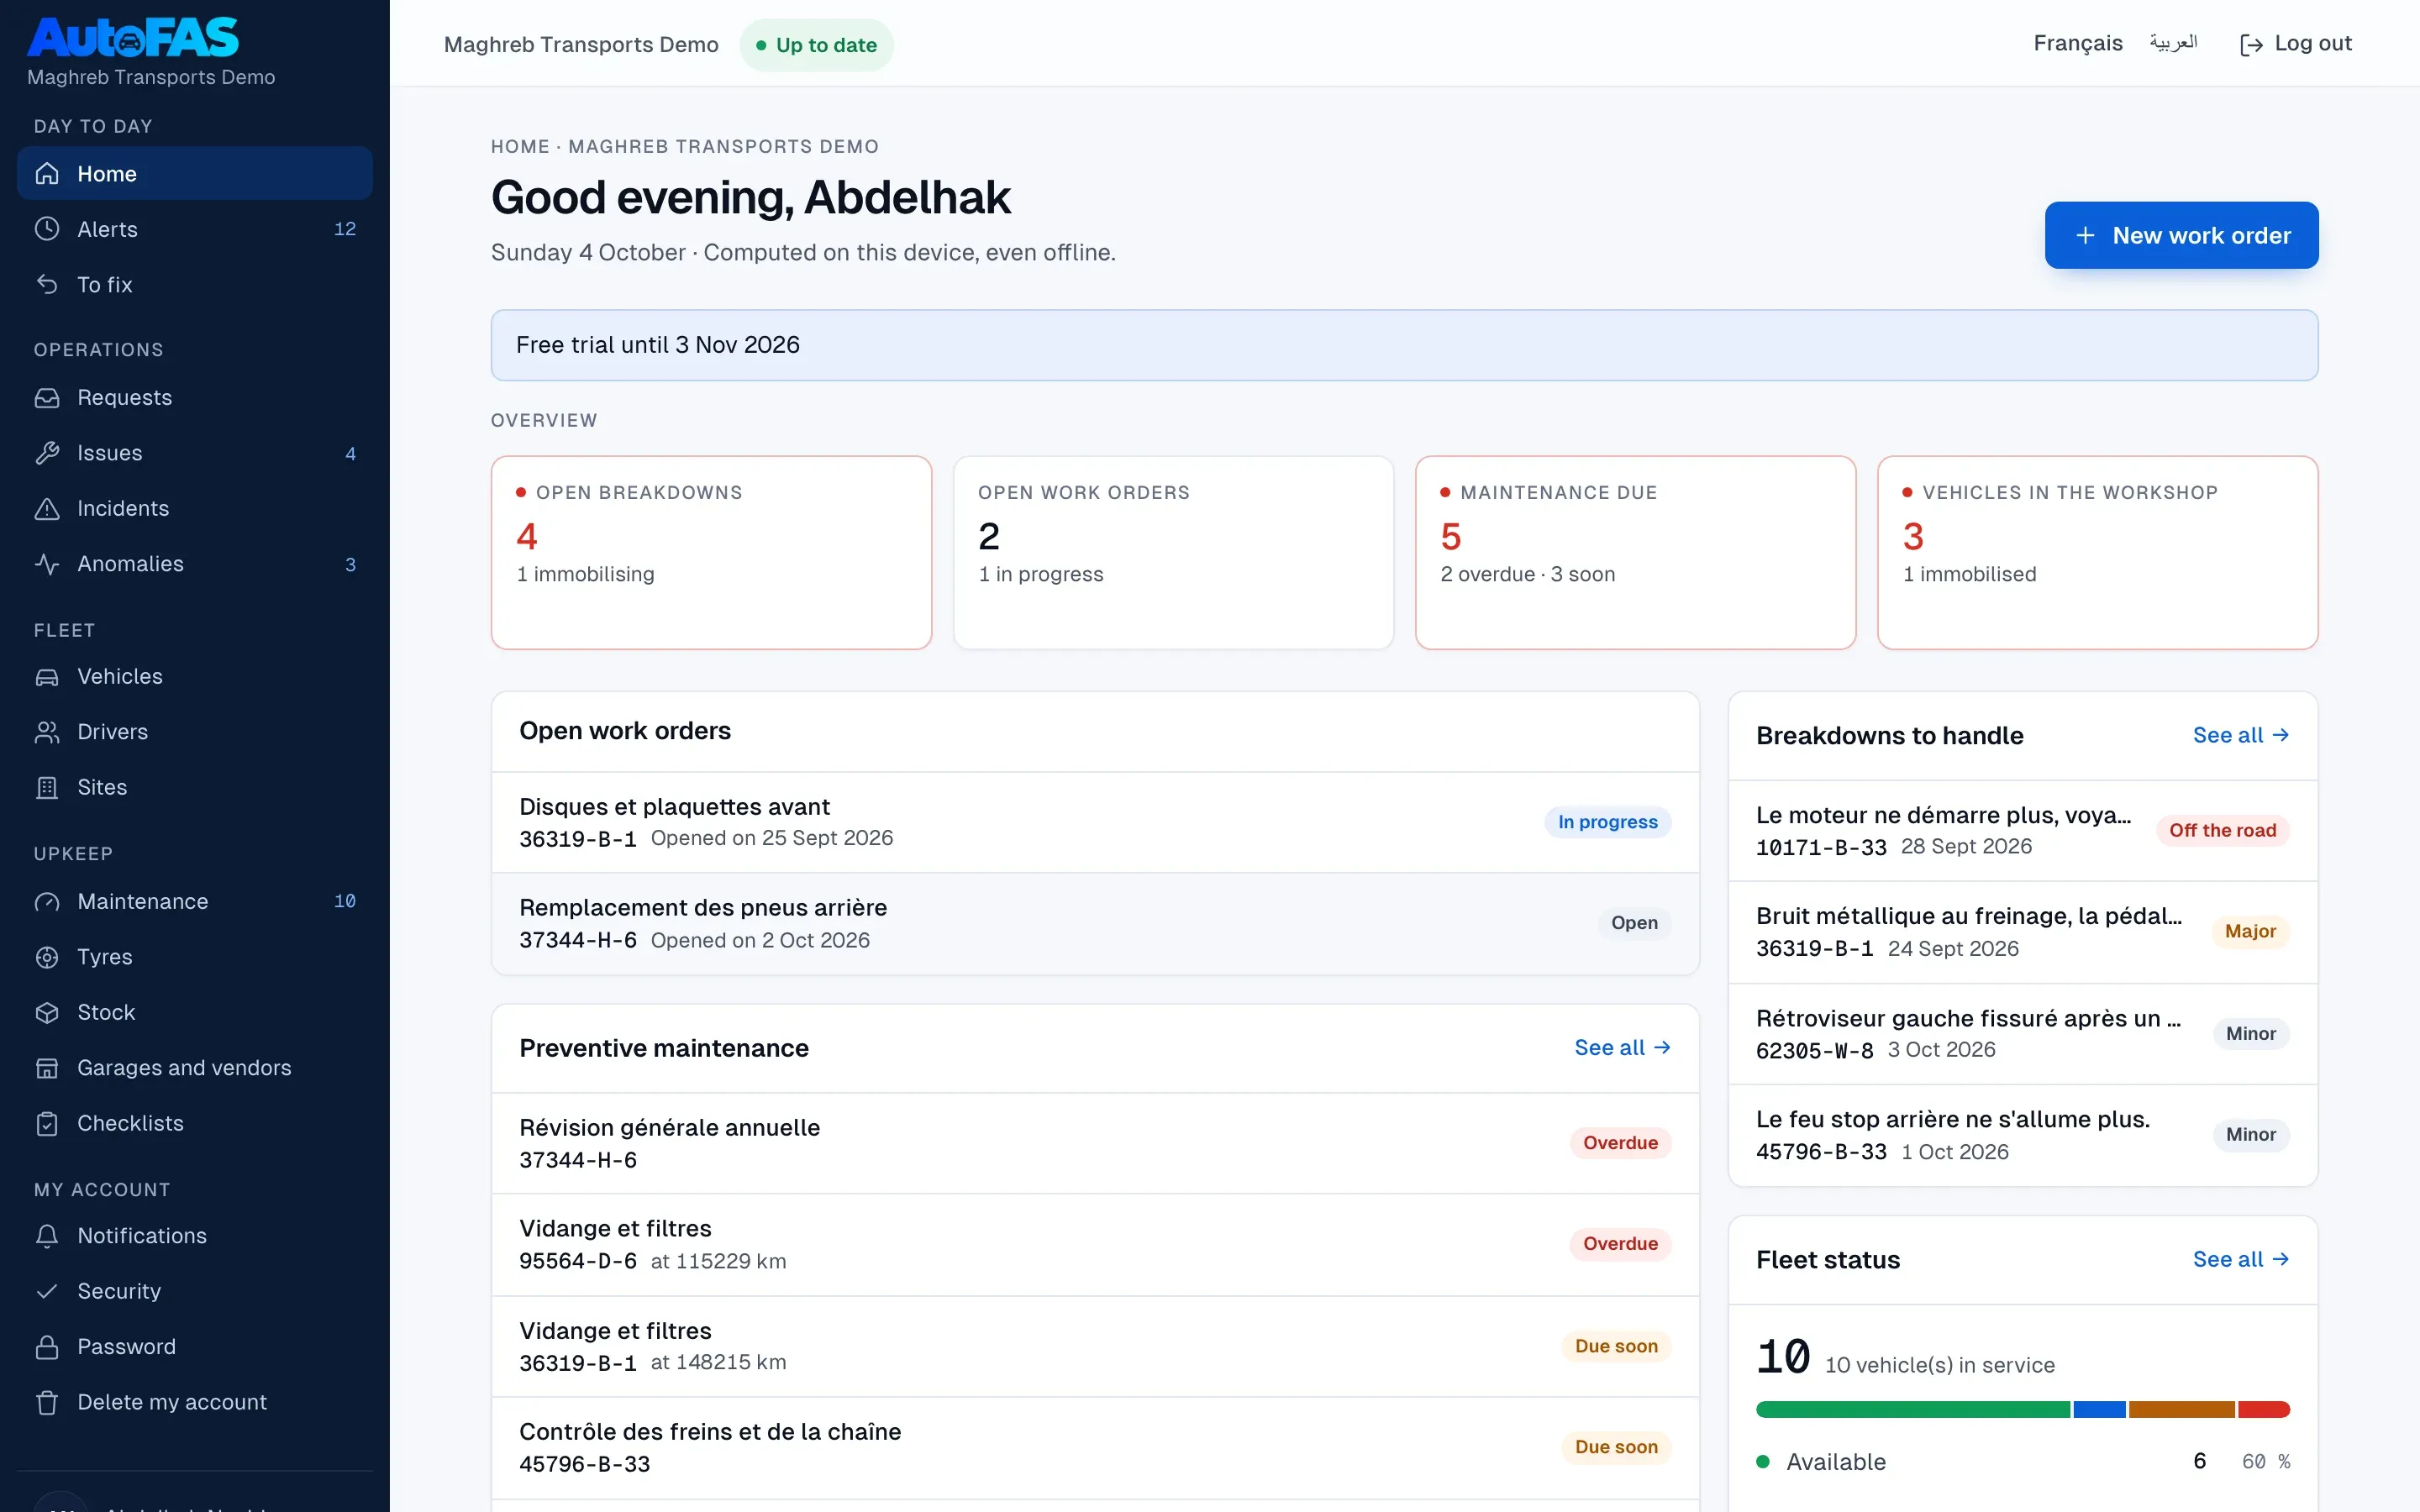
Task: Click the Vehicles car icon
Action: coord(47,677)
